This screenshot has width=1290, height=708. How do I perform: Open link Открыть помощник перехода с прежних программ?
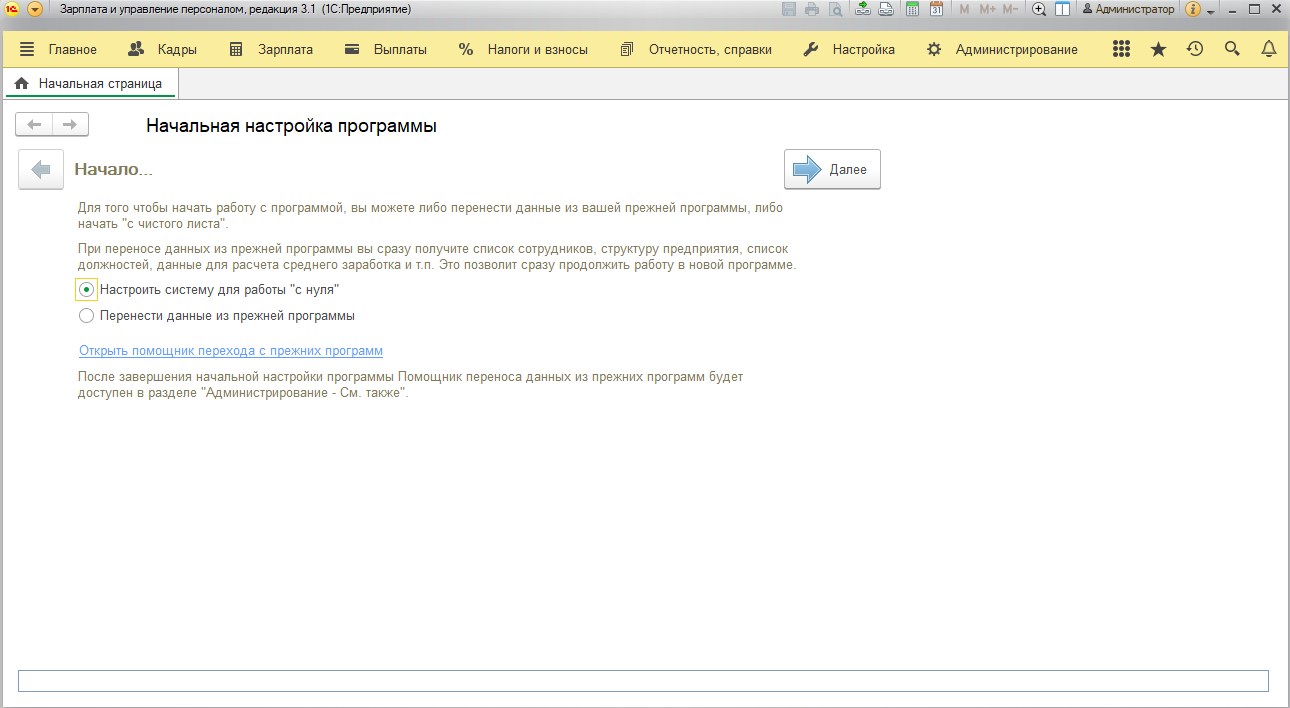pyautogui.click(x=231, y=351)
